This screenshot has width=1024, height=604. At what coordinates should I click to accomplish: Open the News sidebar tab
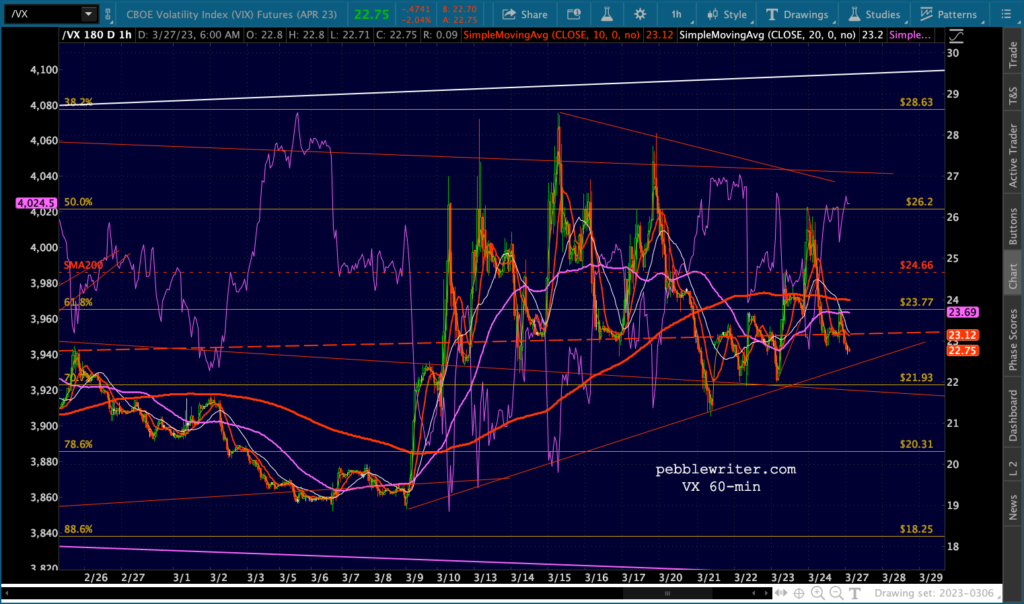click(1013, 507)
